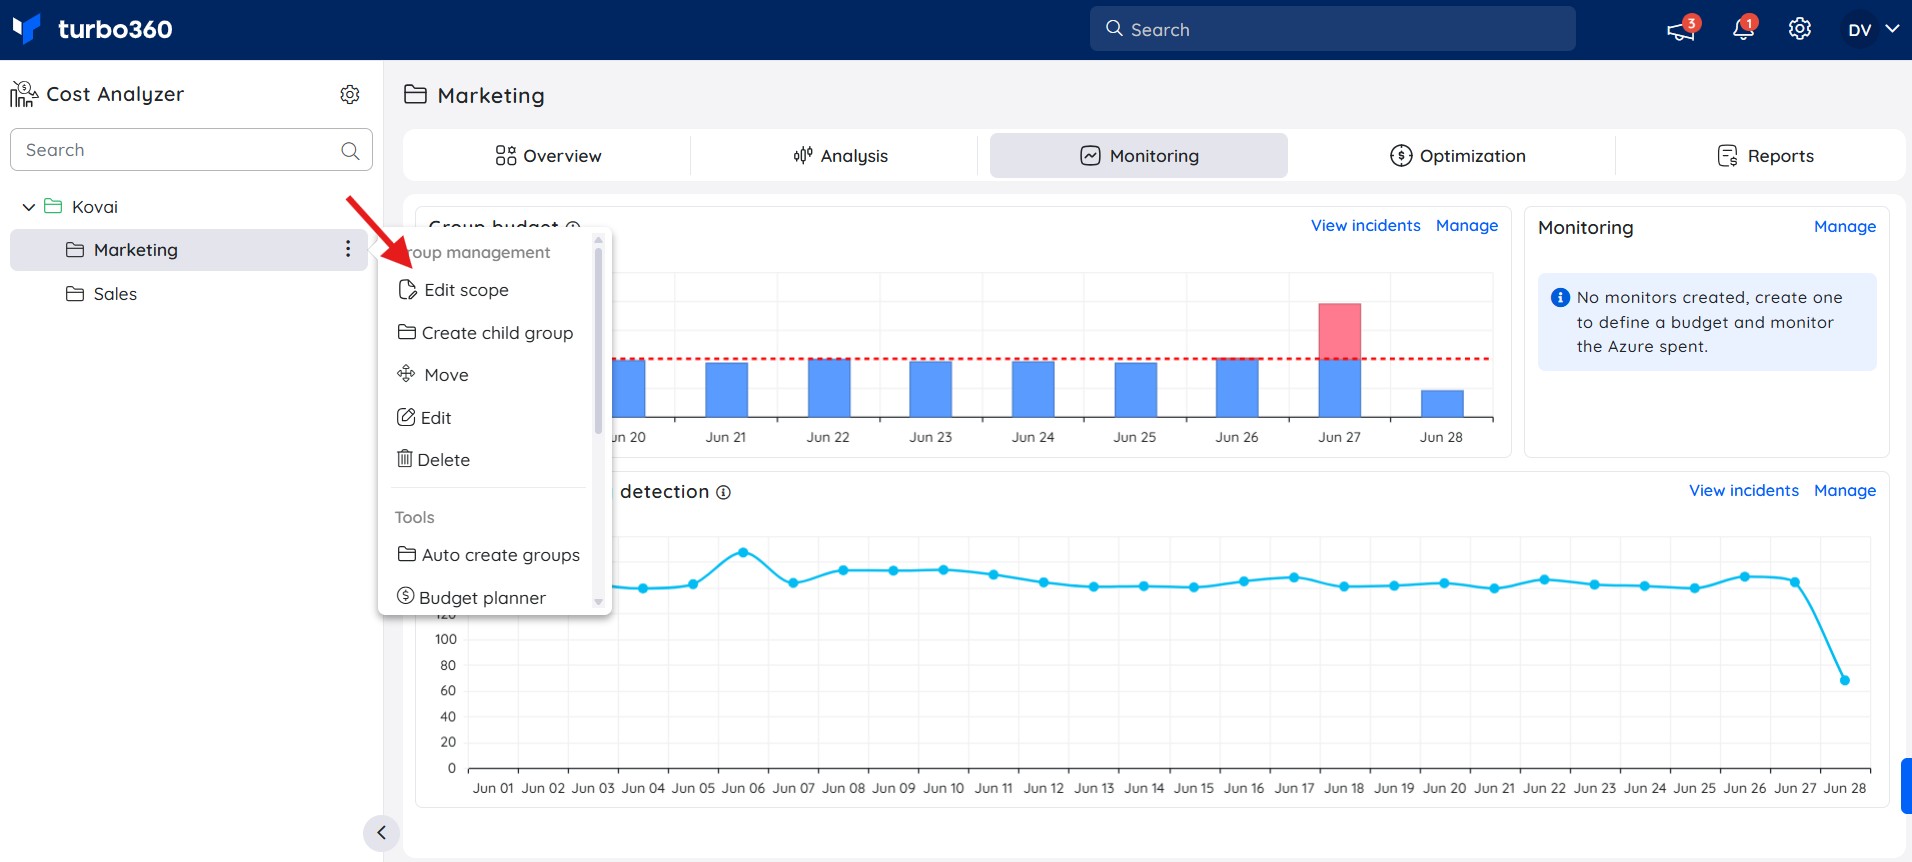The width and height of the screenshot is (1912, 862).
Task: Choose Create child group
Action: (486, 333)
